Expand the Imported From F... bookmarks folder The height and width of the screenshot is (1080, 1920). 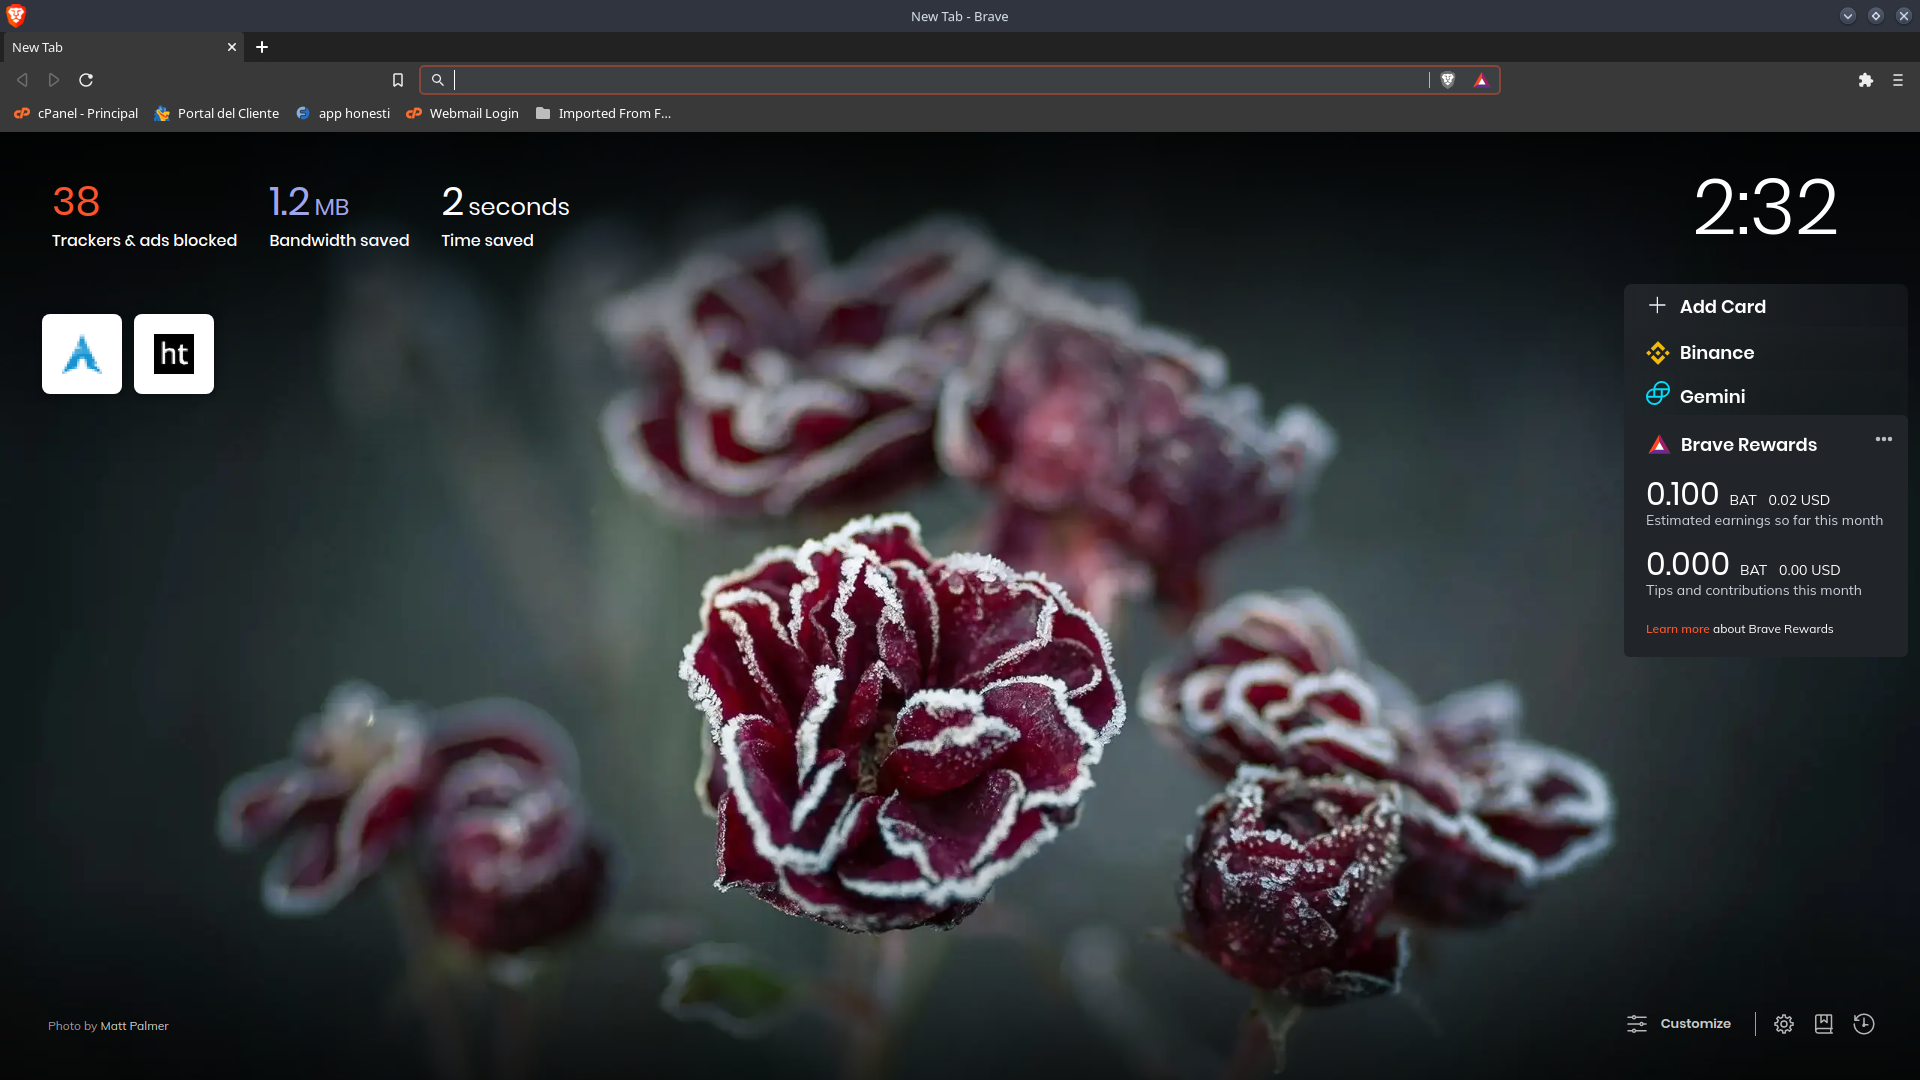604,113
